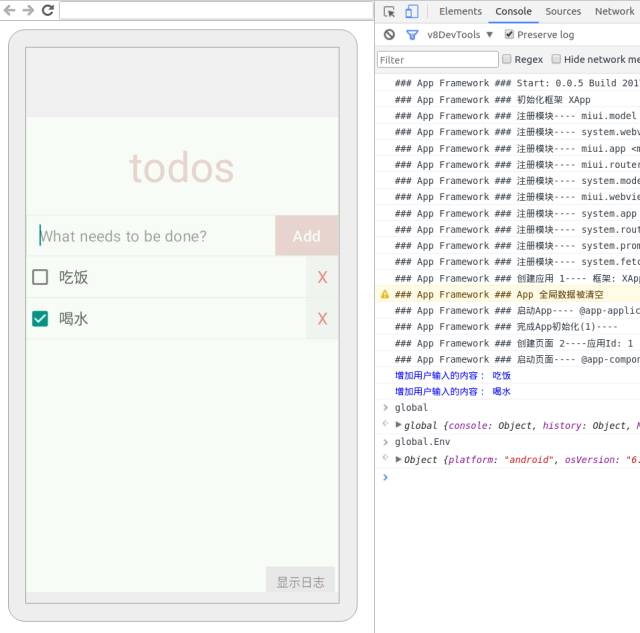Expand the global object result

tap(398, 425)
